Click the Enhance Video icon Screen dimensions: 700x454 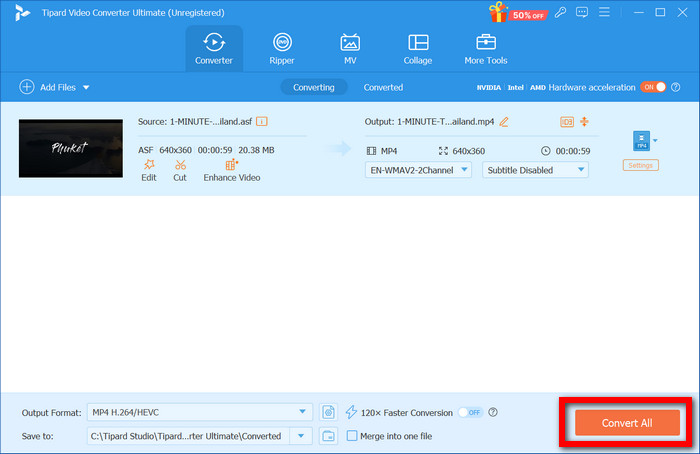click(x=231, y=164)
